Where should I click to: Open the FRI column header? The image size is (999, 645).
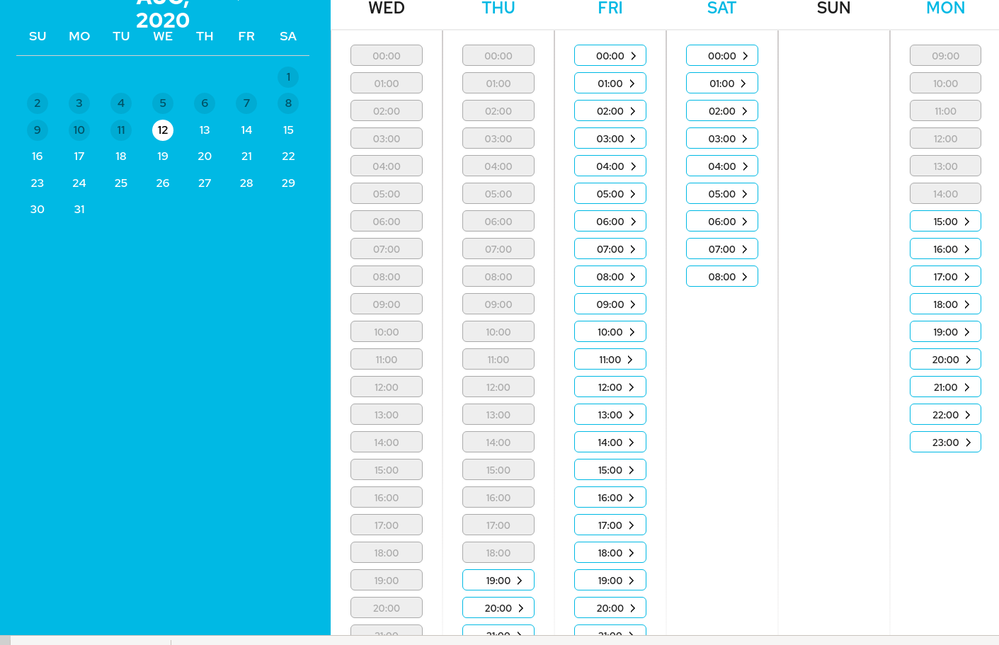coord(610,9)
